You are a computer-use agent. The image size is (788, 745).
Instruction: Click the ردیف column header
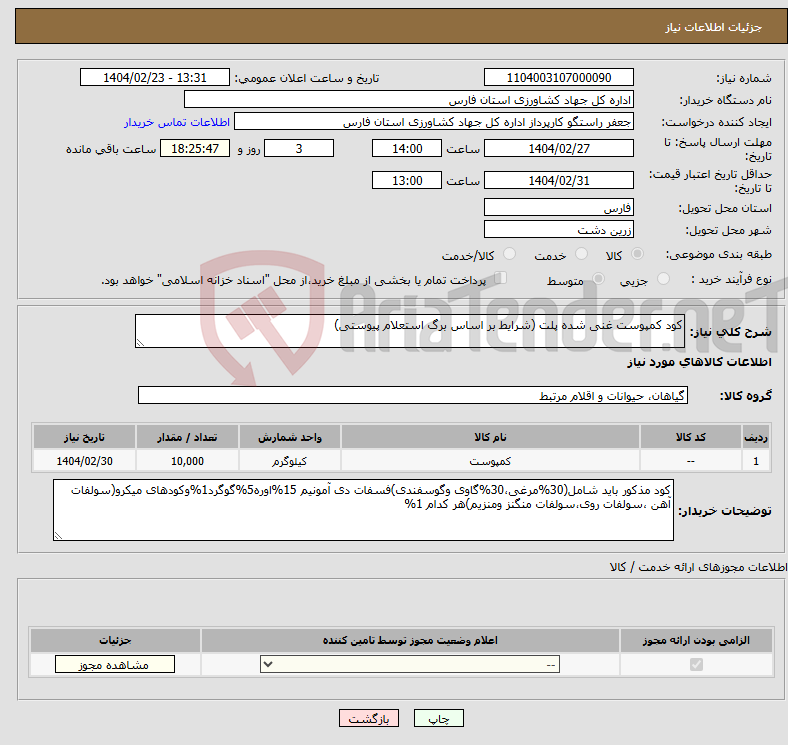756,437
